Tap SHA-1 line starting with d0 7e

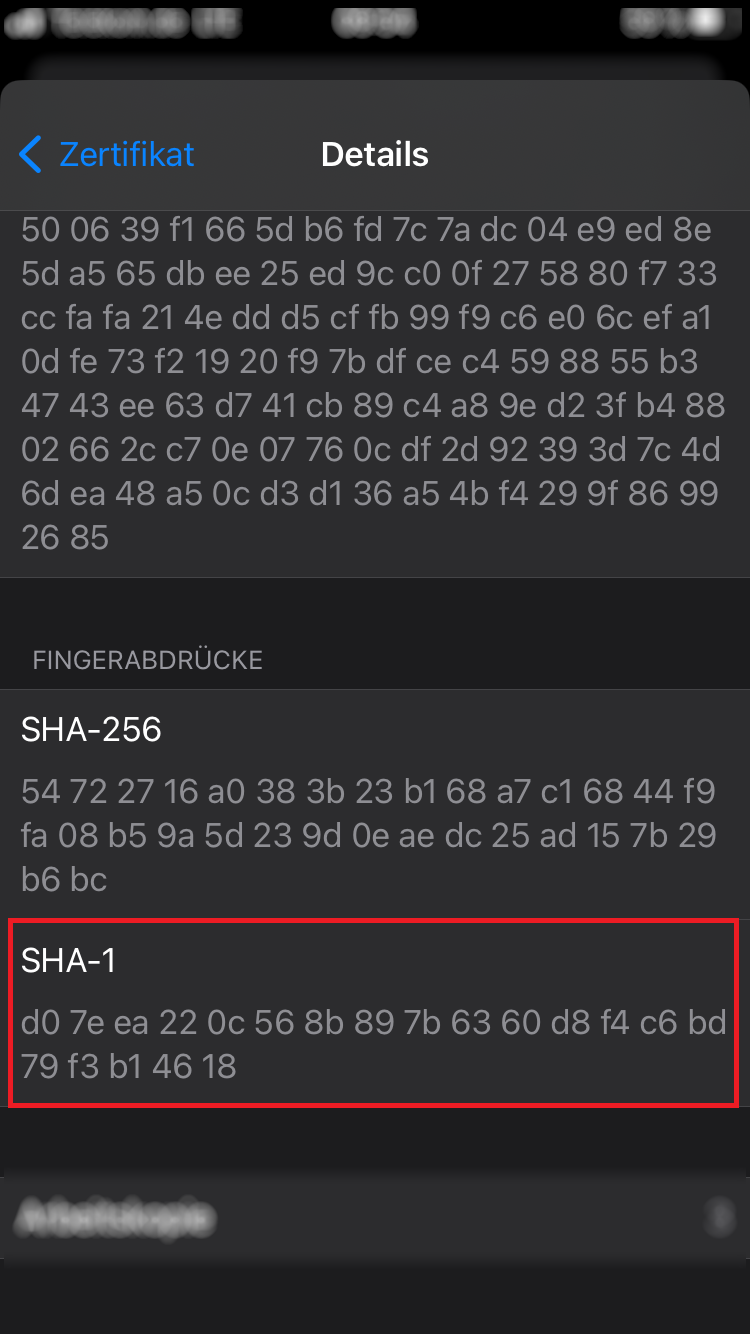click(373, 1023)
